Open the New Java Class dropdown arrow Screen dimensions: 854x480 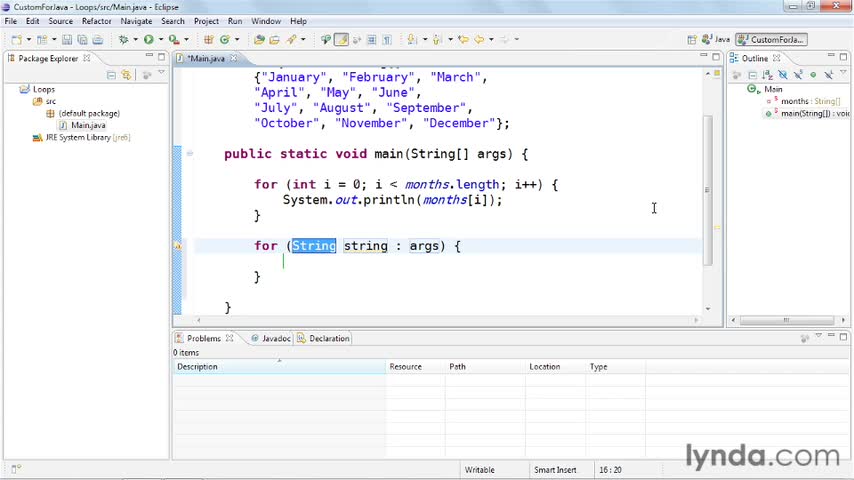[x=237, y=40]
